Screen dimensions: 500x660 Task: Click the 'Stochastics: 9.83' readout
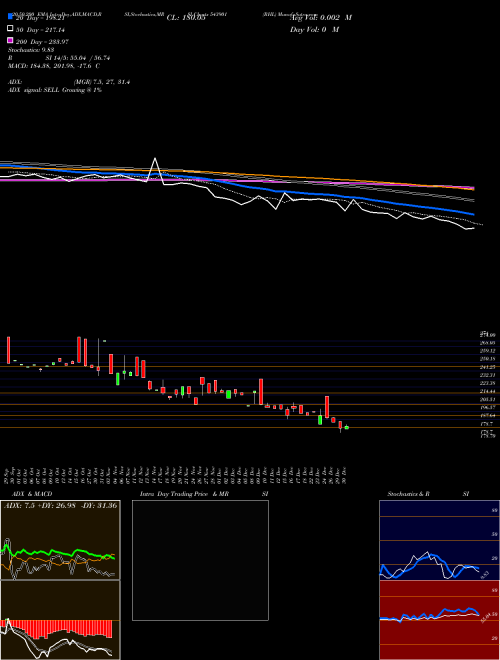coord(31,50)
